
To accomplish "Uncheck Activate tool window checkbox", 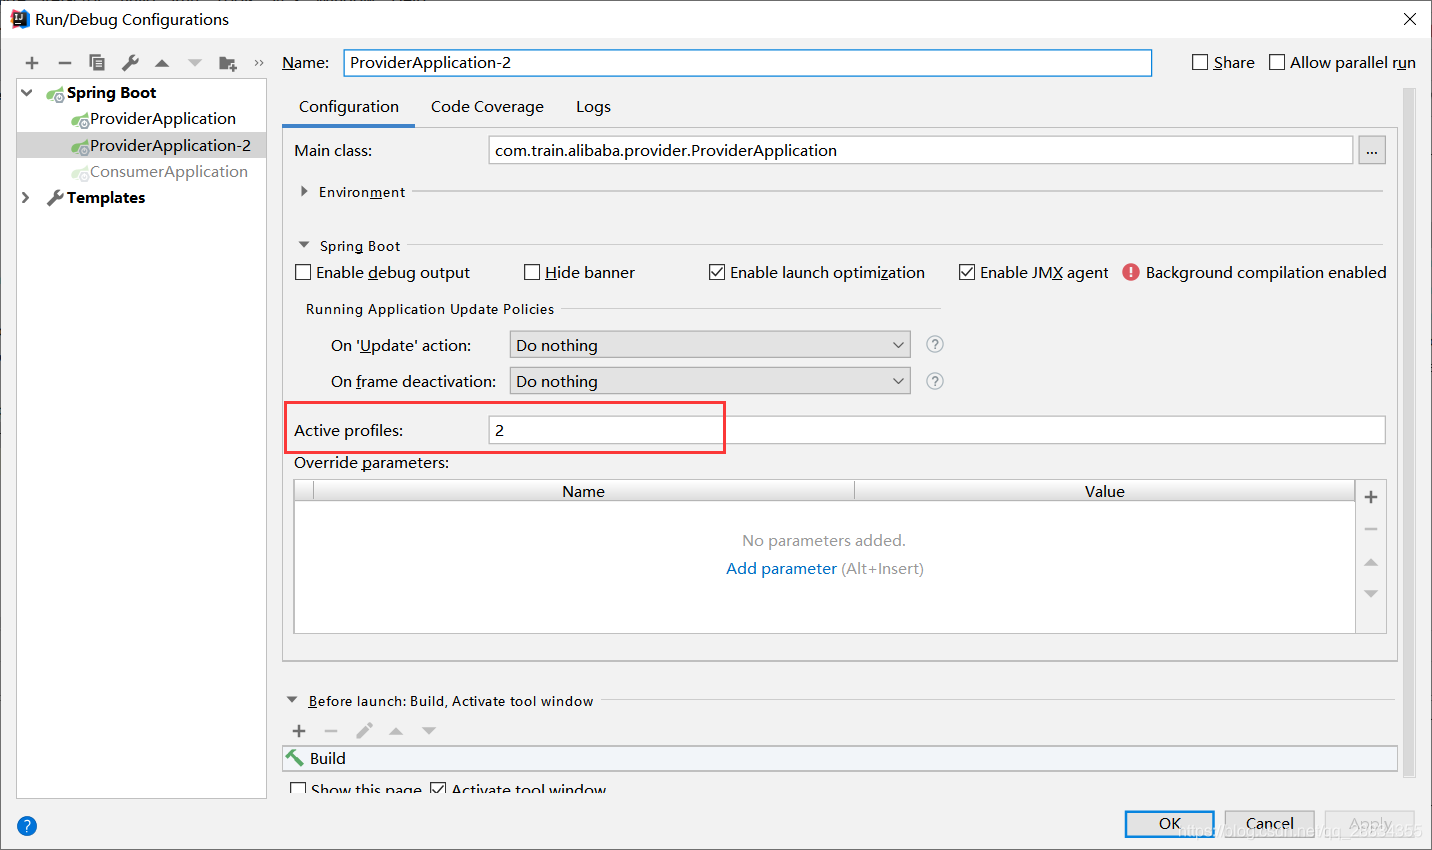I will 438,789.
